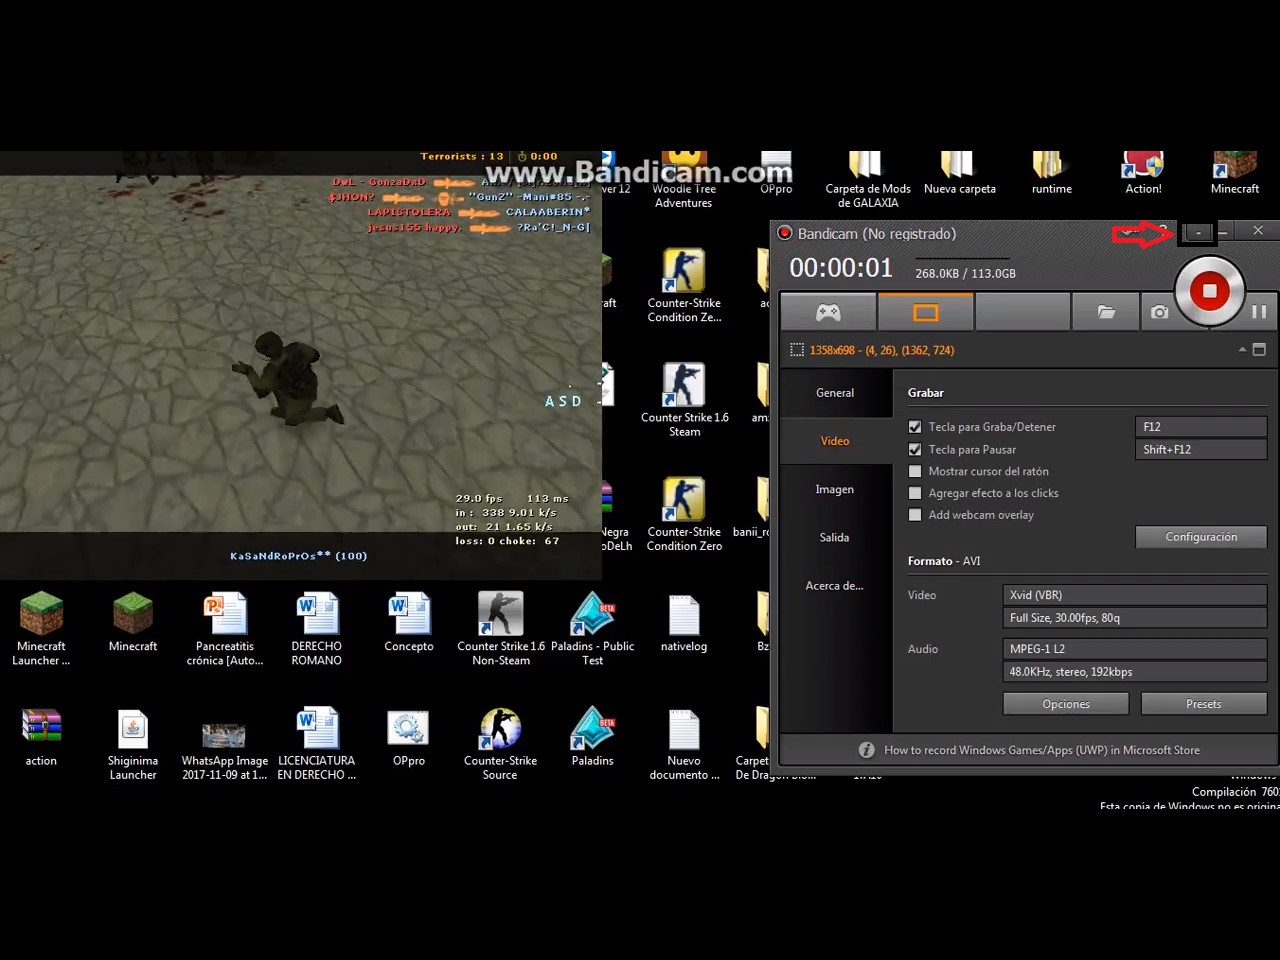Open the Acerca de... tab

pos(835,585)
